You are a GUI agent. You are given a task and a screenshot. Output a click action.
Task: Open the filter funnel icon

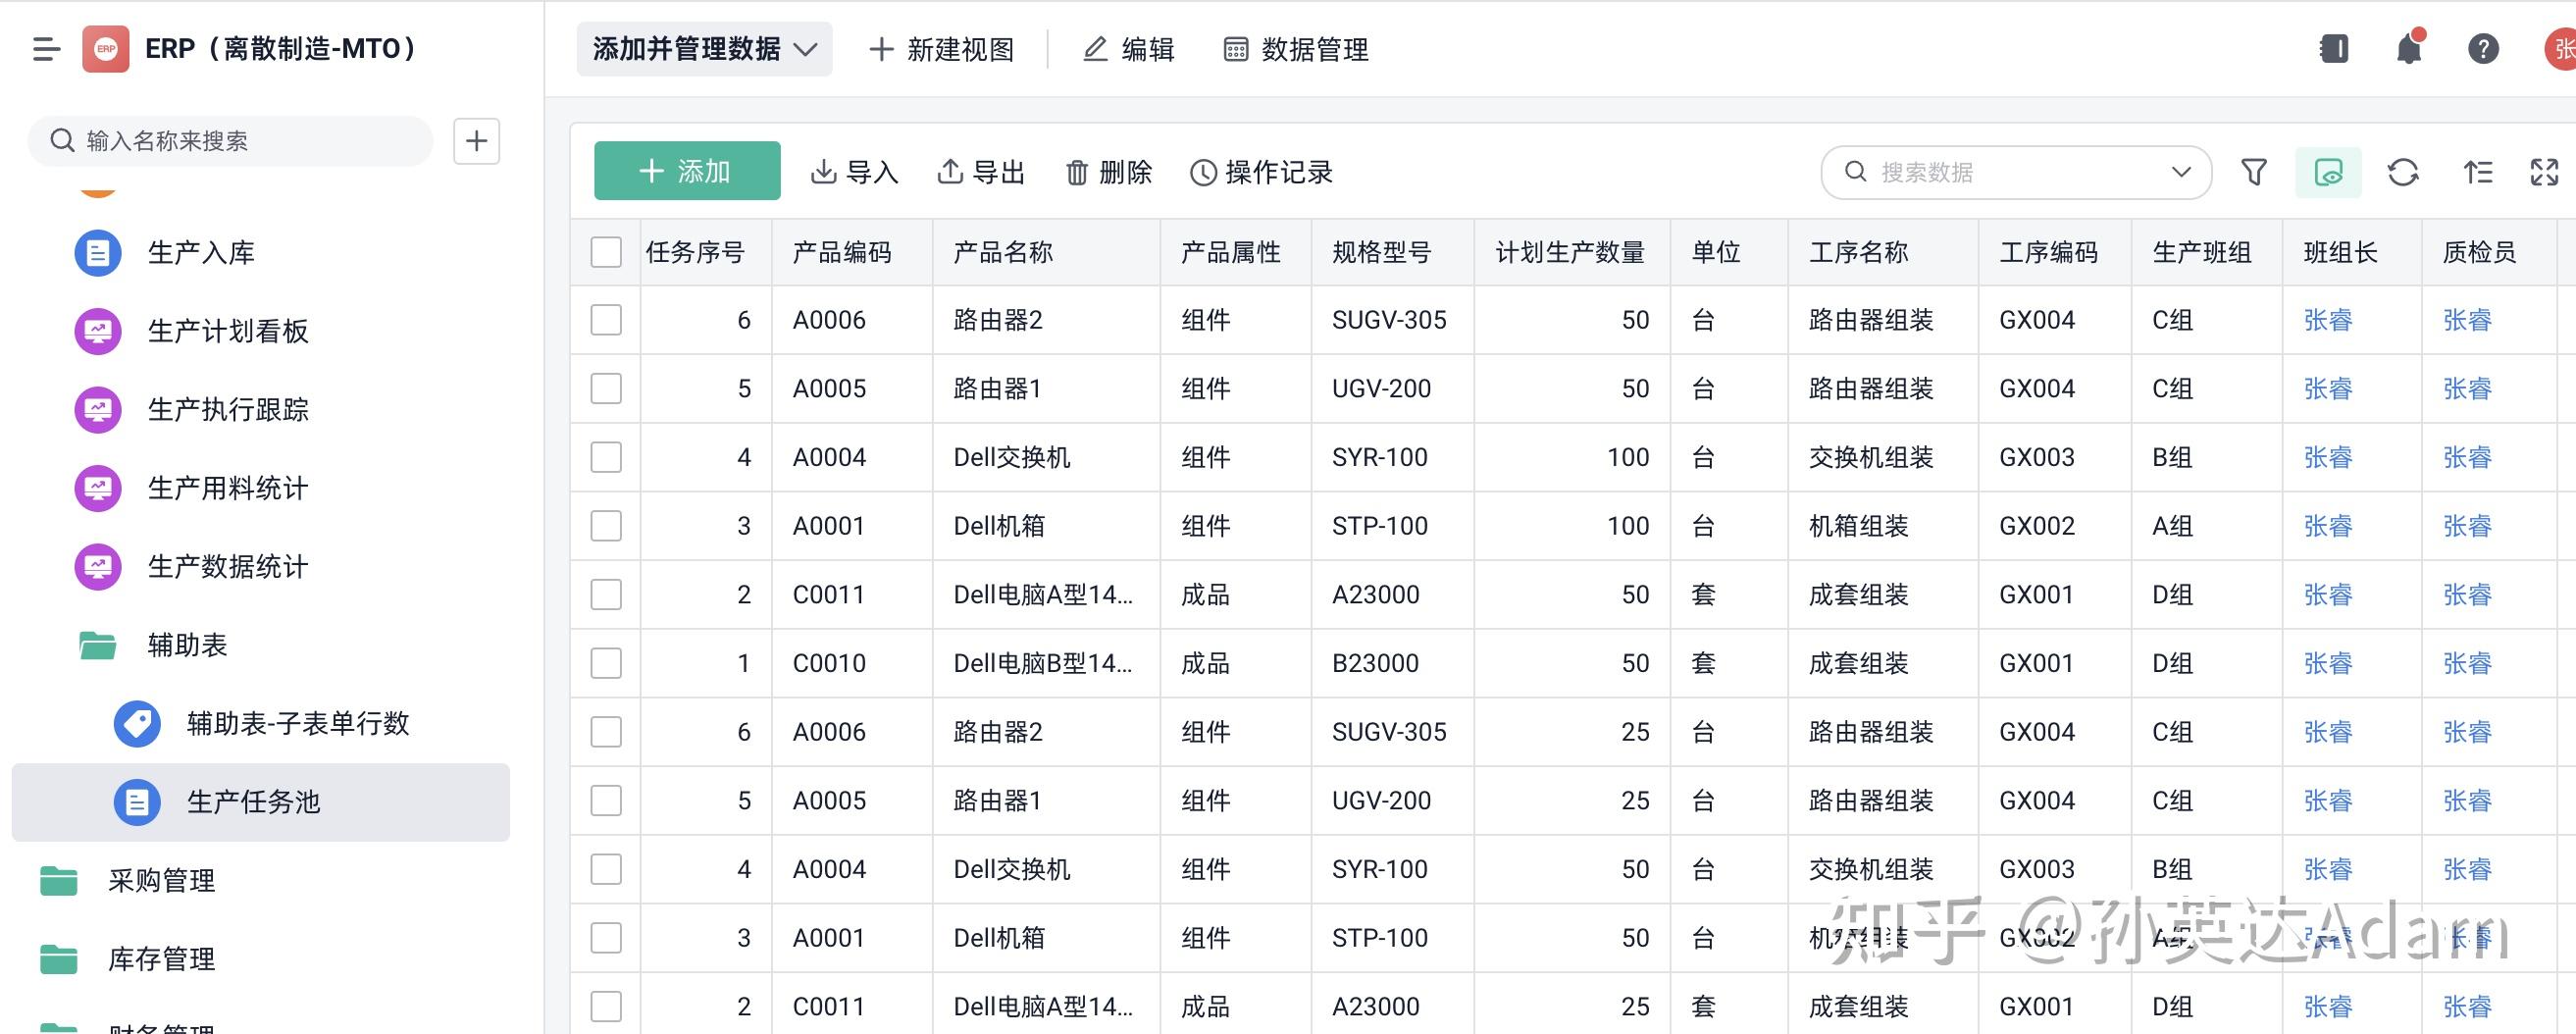coord(2254,172)
